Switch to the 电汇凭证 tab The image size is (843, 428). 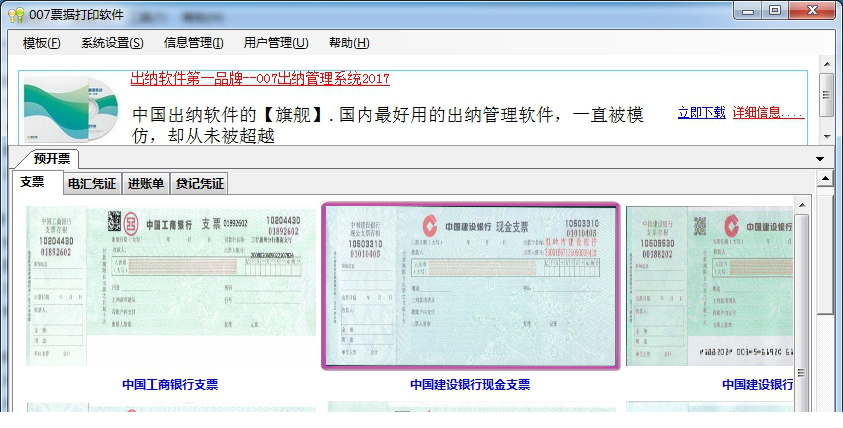(92, 184)
